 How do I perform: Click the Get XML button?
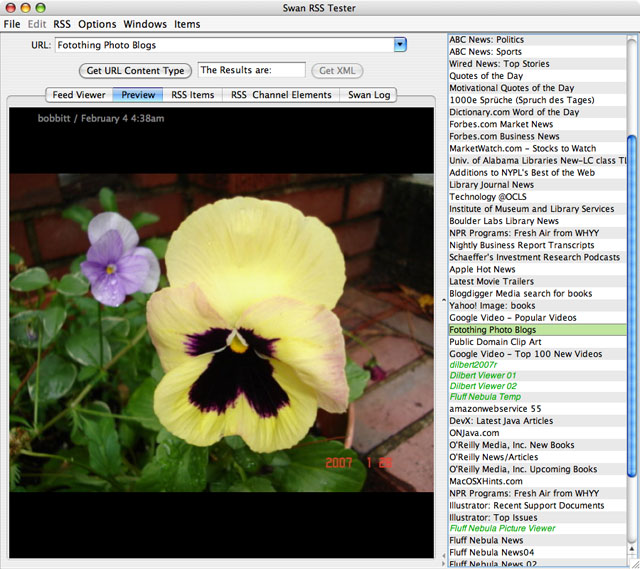point(337,71)
